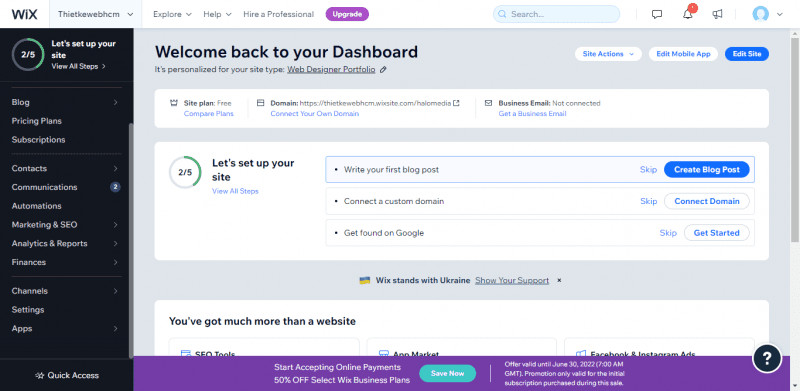
Task: Click the Save Now banner button
Action: pos(447,373)
